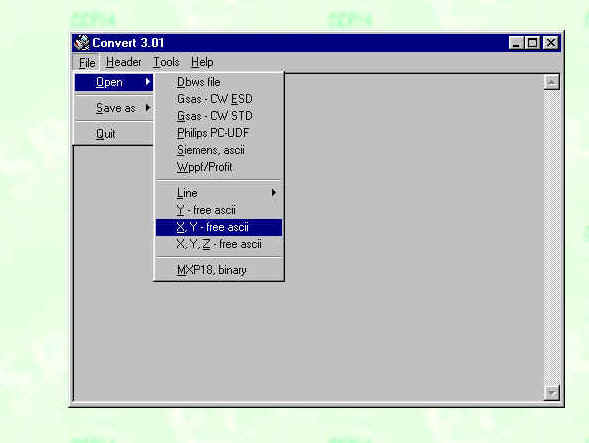Screen dimensions: 589x443
Task: Open the Tools menu
Action: pyautogui.click(x=166, y=62)
